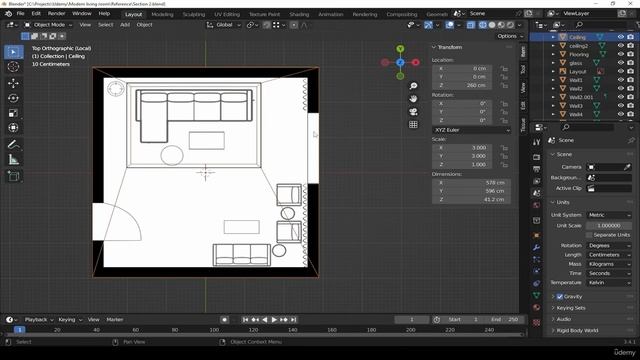Open XYZ Euler rotation mode dropdown
640x360 pixels.
[471, 130]
